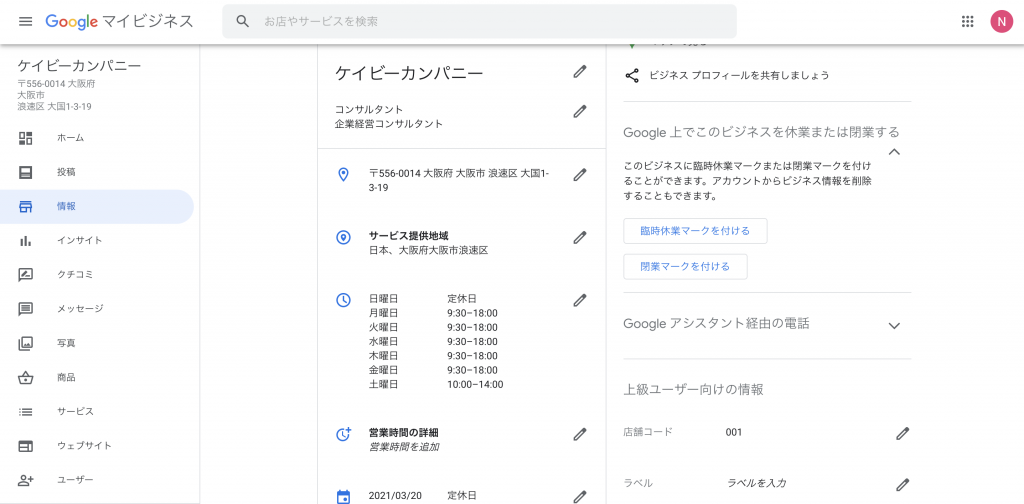
Task: Click the 店舗コード value 001
Action: [x=733, y=432]
